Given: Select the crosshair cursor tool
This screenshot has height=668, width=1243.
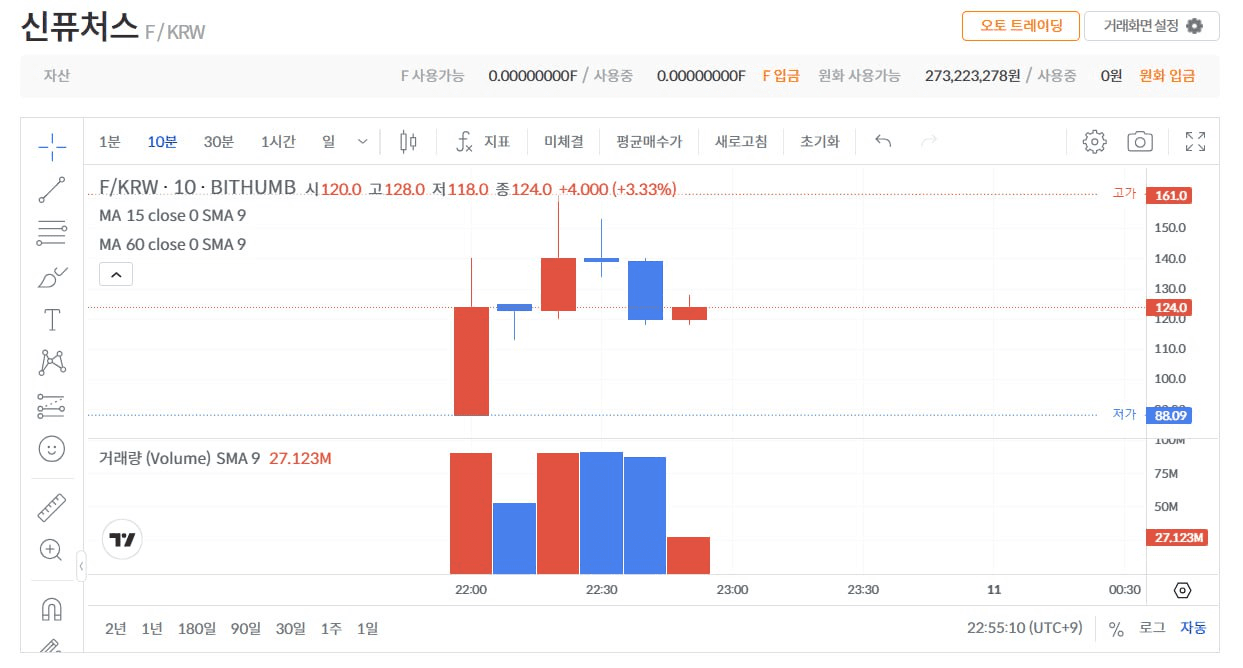Looking at the screenshot, I should (x=52, y=146).
